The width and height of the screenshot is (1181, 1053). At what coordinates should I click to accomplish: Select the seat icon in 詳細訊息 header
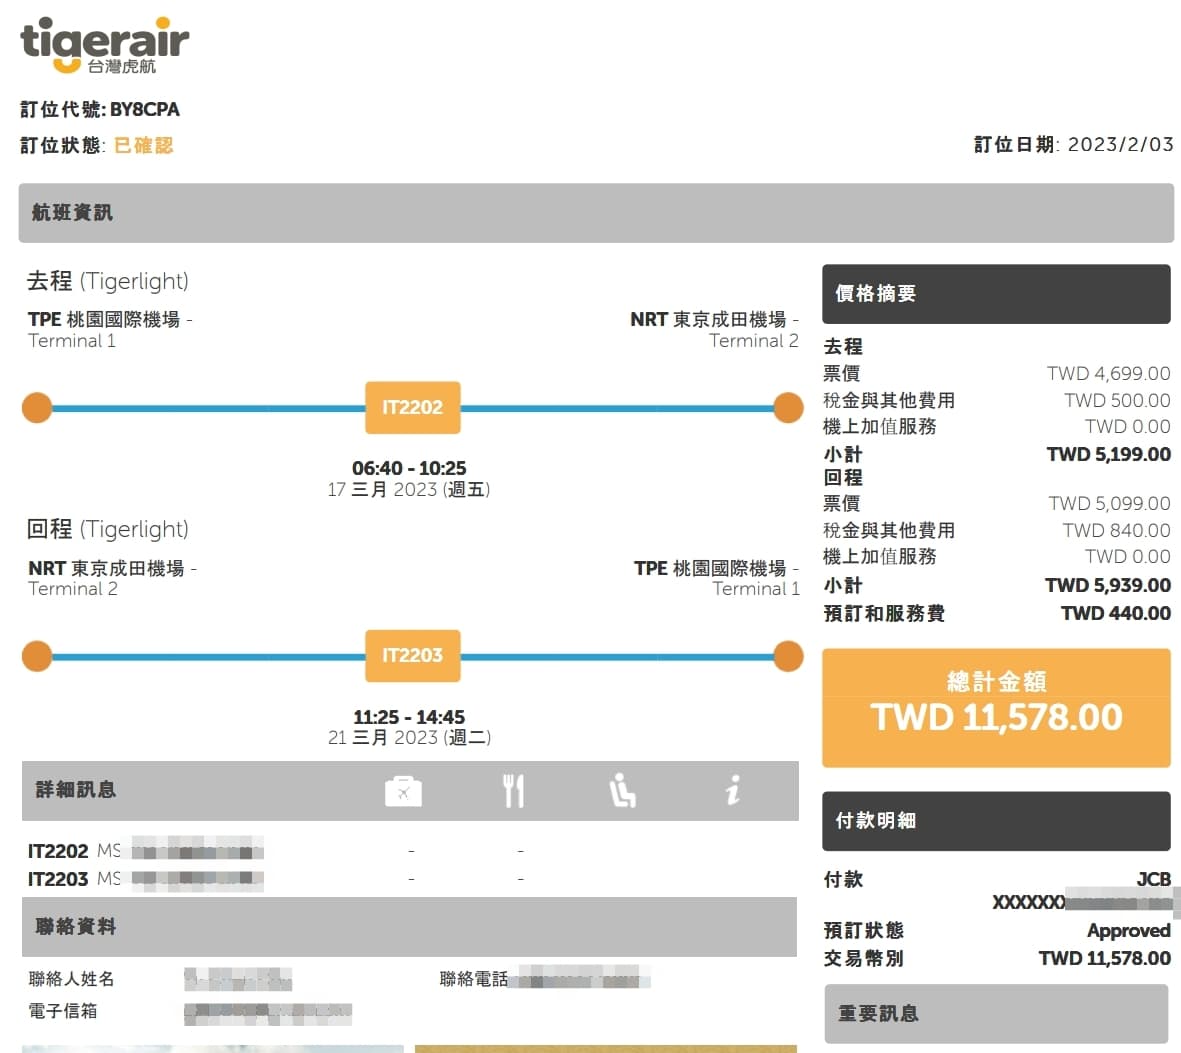(622, 791)
